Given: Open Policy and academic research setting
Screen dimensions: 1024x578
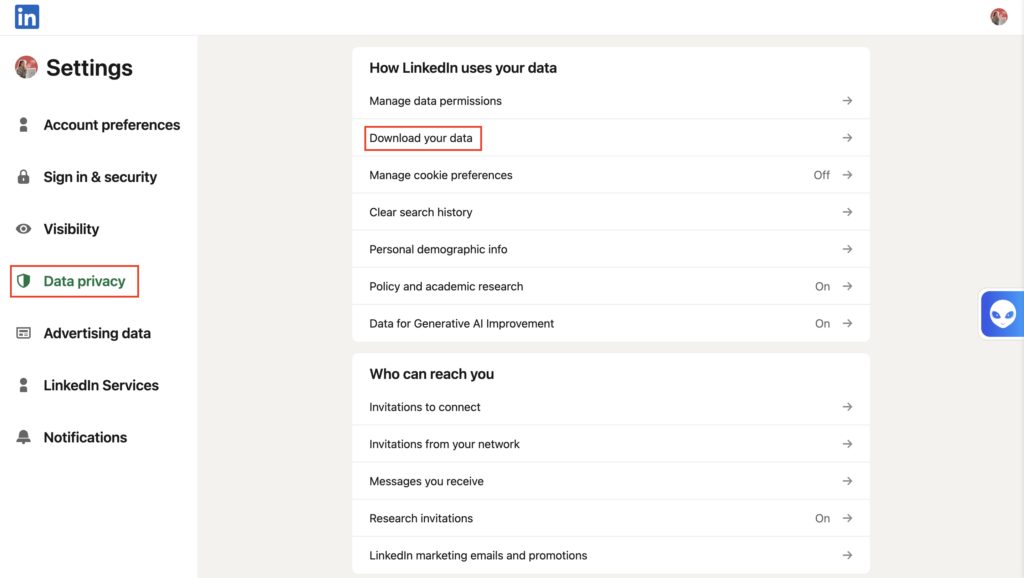Looking at the screenshot, I should (611, 286).
